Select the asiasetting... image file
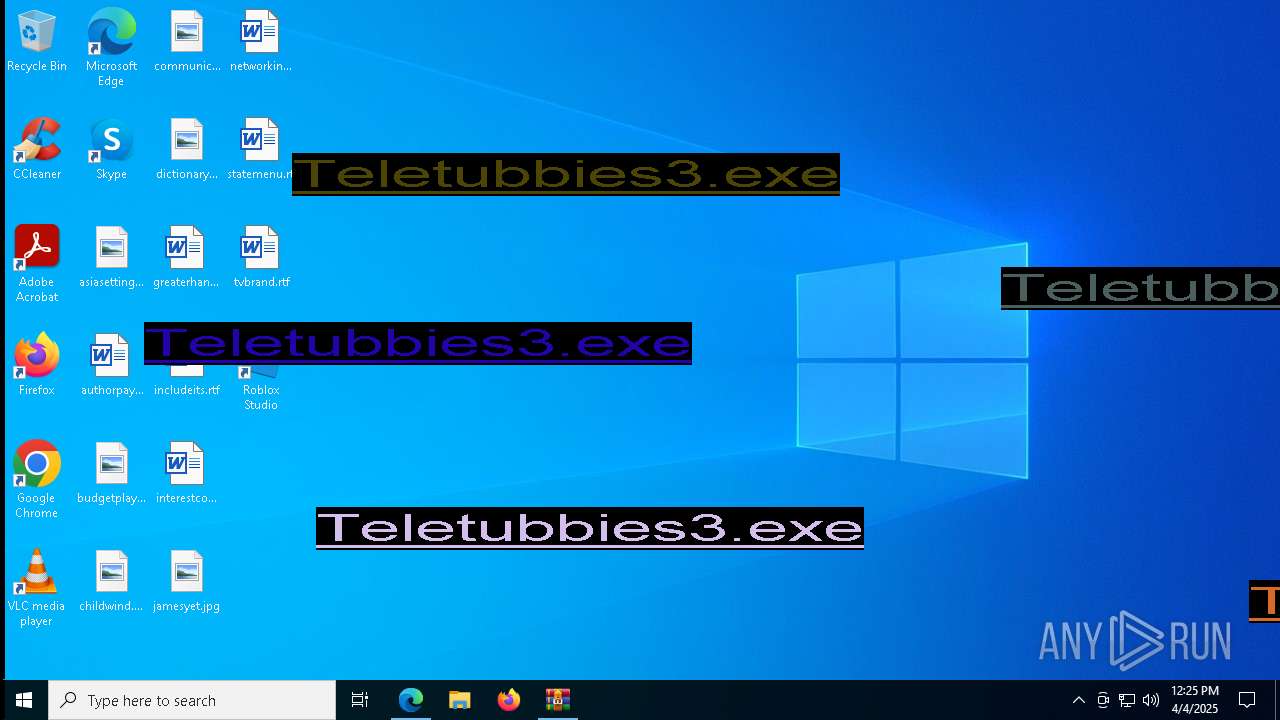 point(111,258)
